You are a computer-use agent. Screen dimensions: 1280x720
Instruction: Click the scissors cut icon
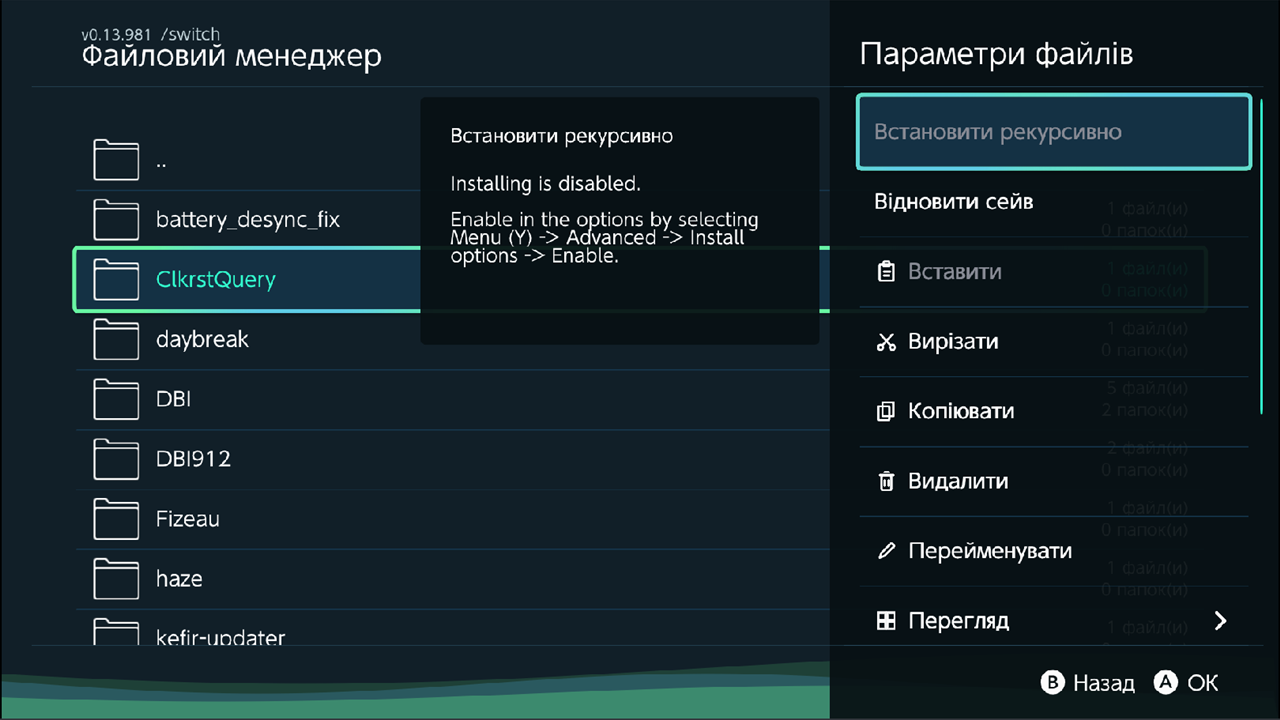pyautogui.click(x=885, y=342)
